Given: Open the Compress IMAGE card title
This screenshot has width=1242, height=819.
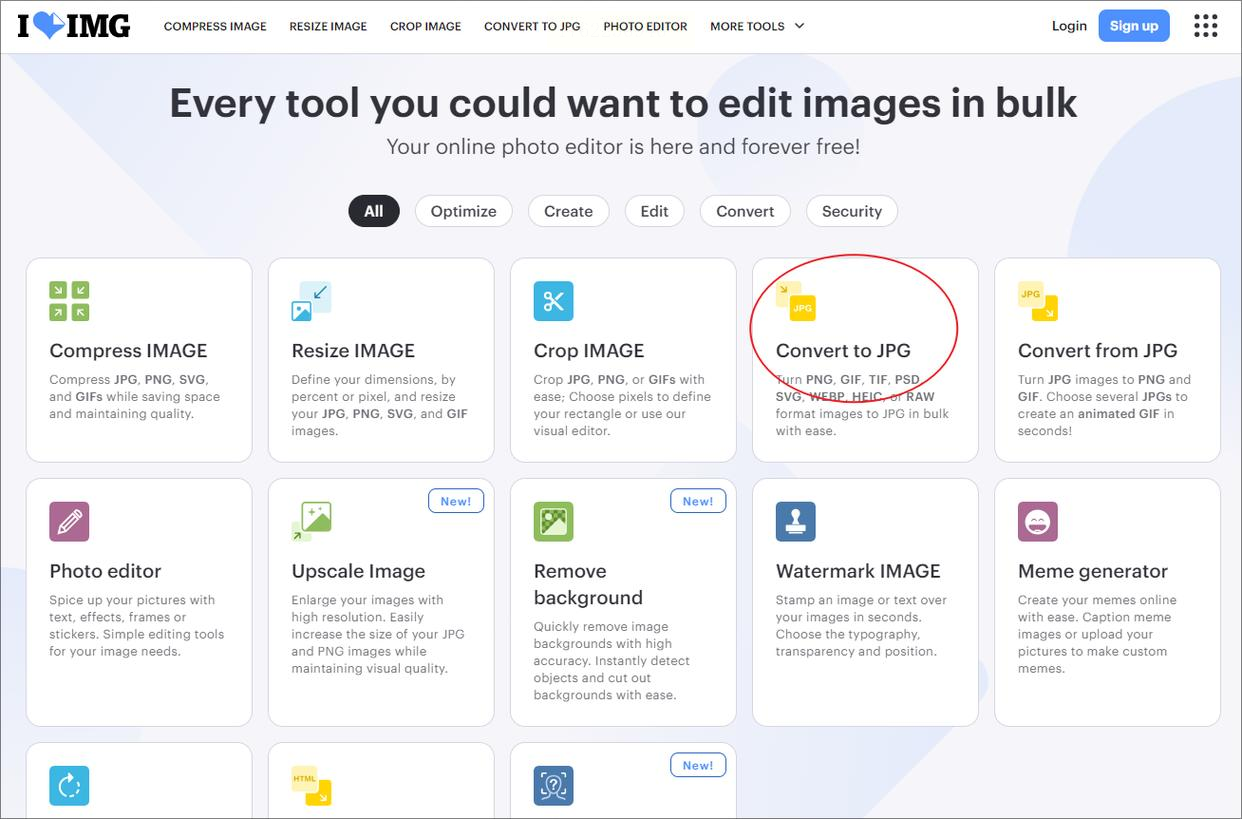Looking at the screenshot, I should [128, 351].
